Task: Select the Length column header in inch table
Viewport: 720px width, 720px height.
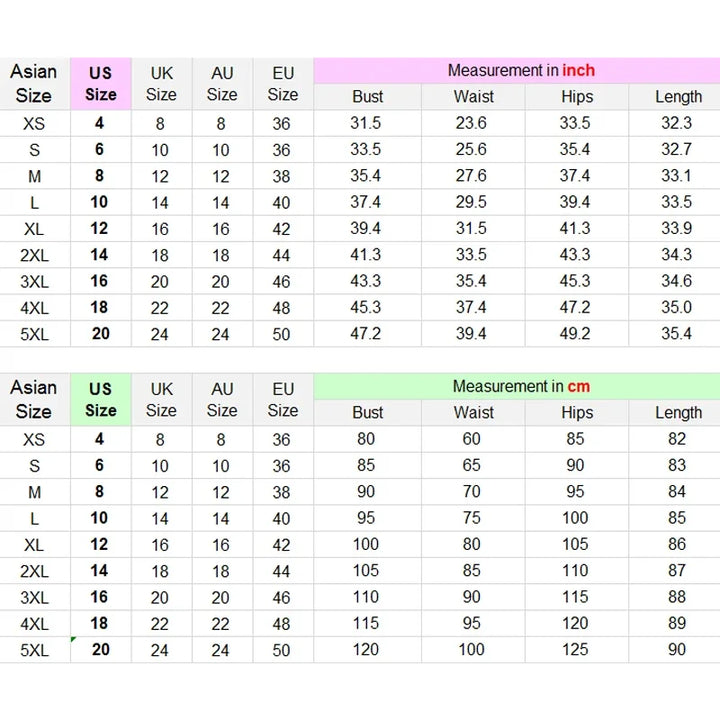Action: click(x=678, y=97)
